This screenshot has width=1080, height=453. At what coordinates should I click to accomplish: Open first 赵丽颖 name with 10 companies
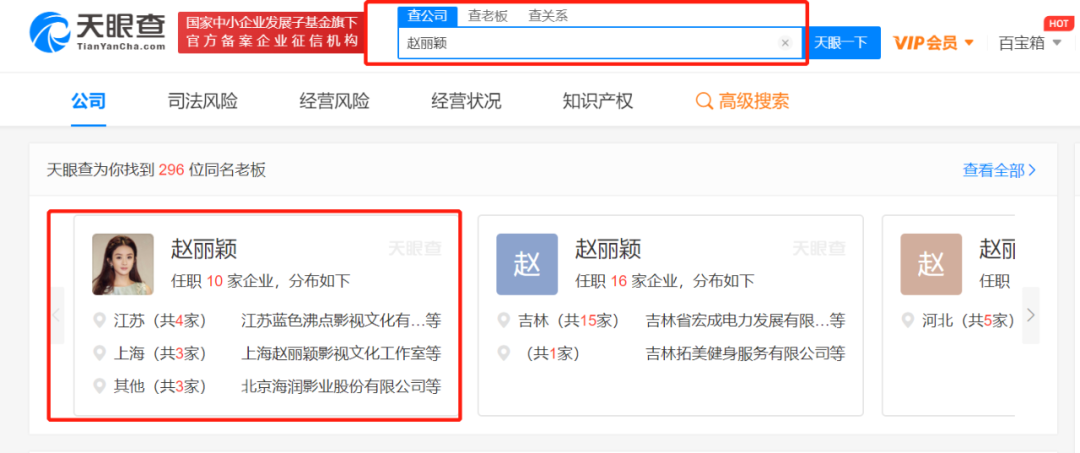point(204,249)
